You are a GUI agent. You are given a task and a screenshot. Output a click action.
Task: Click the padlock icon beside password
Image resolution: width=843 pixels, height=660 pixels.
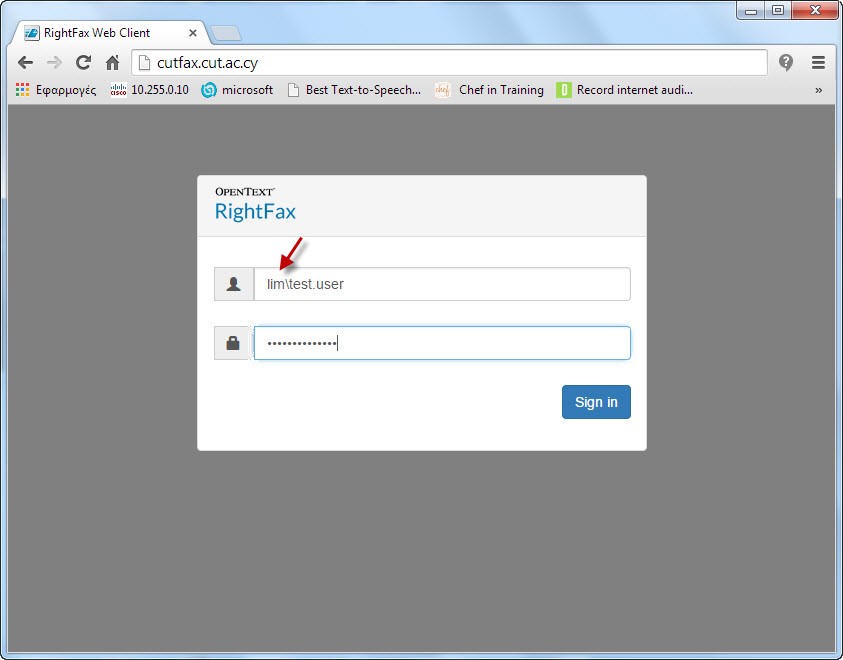point(233,343)
